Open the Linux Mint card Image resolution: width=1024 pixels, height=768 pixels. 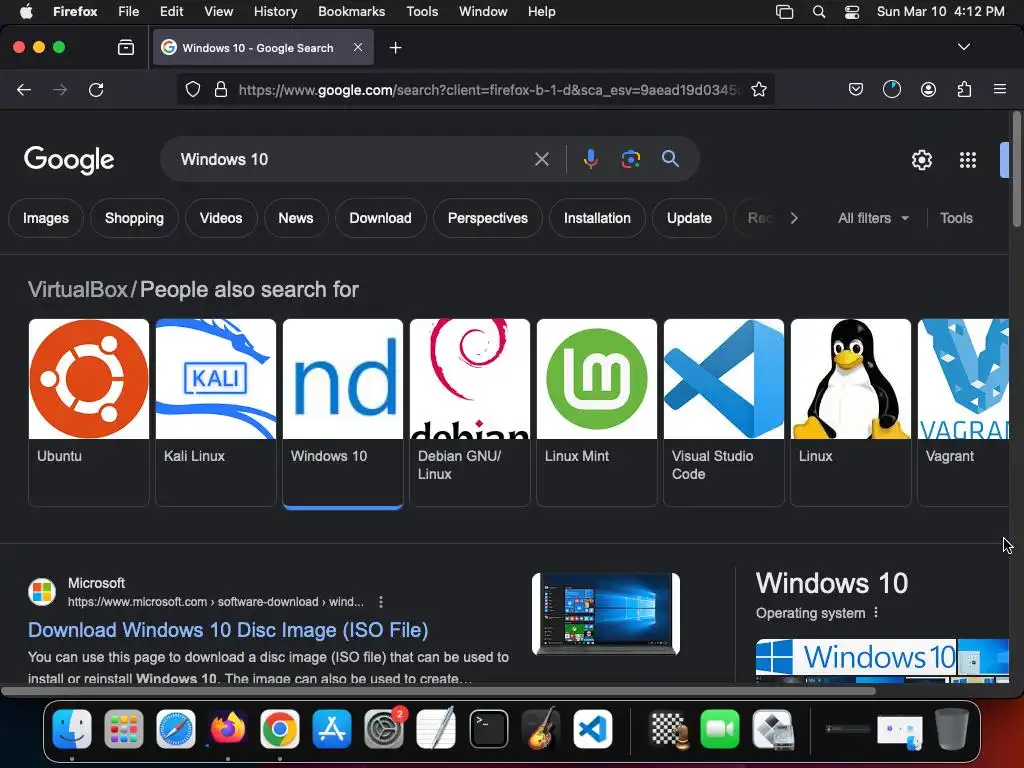click(x=596, y=413)
